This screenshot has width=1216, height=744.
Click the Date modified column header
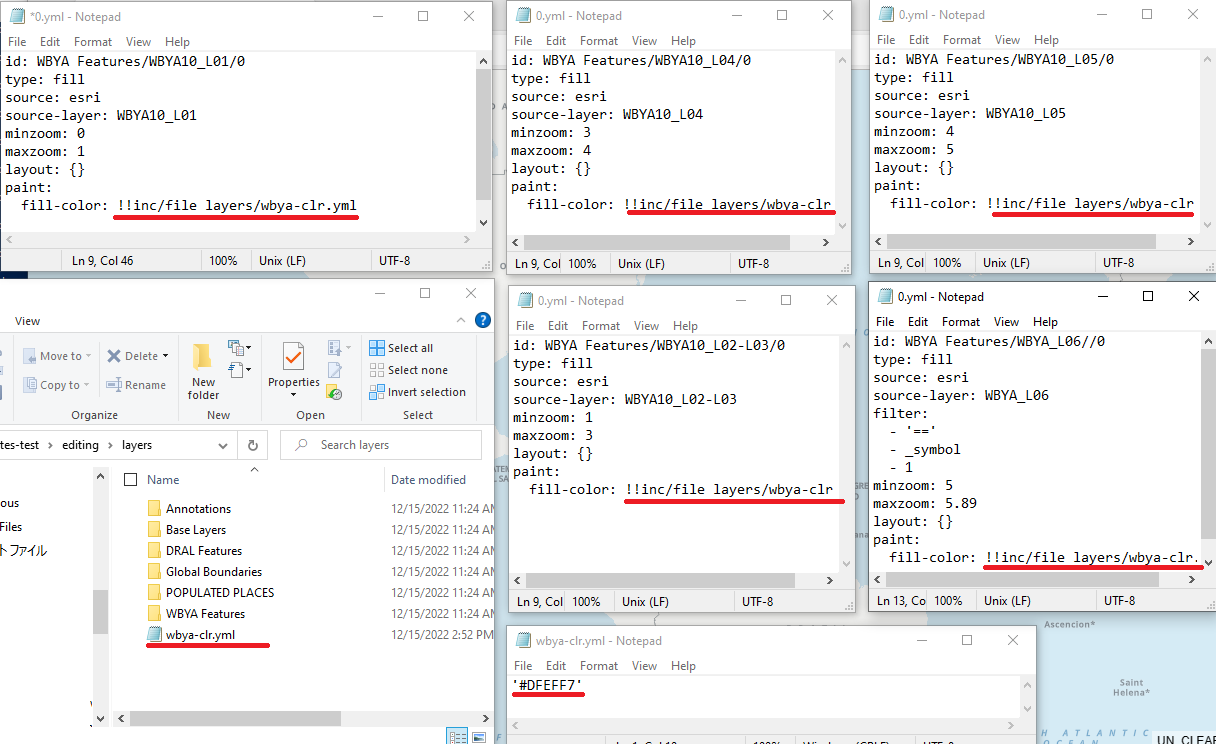pyautogui.click(x=428, y=480)
